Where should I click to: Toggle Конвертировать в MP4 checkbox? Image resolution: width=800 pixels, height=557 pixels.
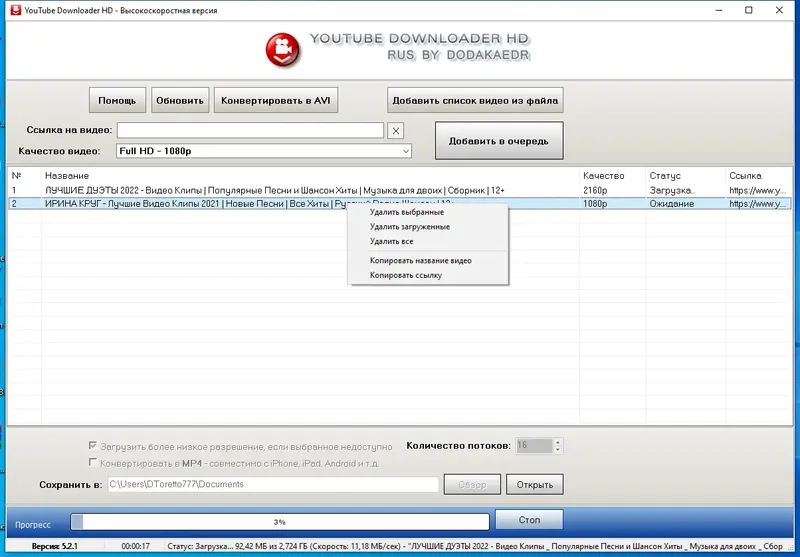pos(92,462)
